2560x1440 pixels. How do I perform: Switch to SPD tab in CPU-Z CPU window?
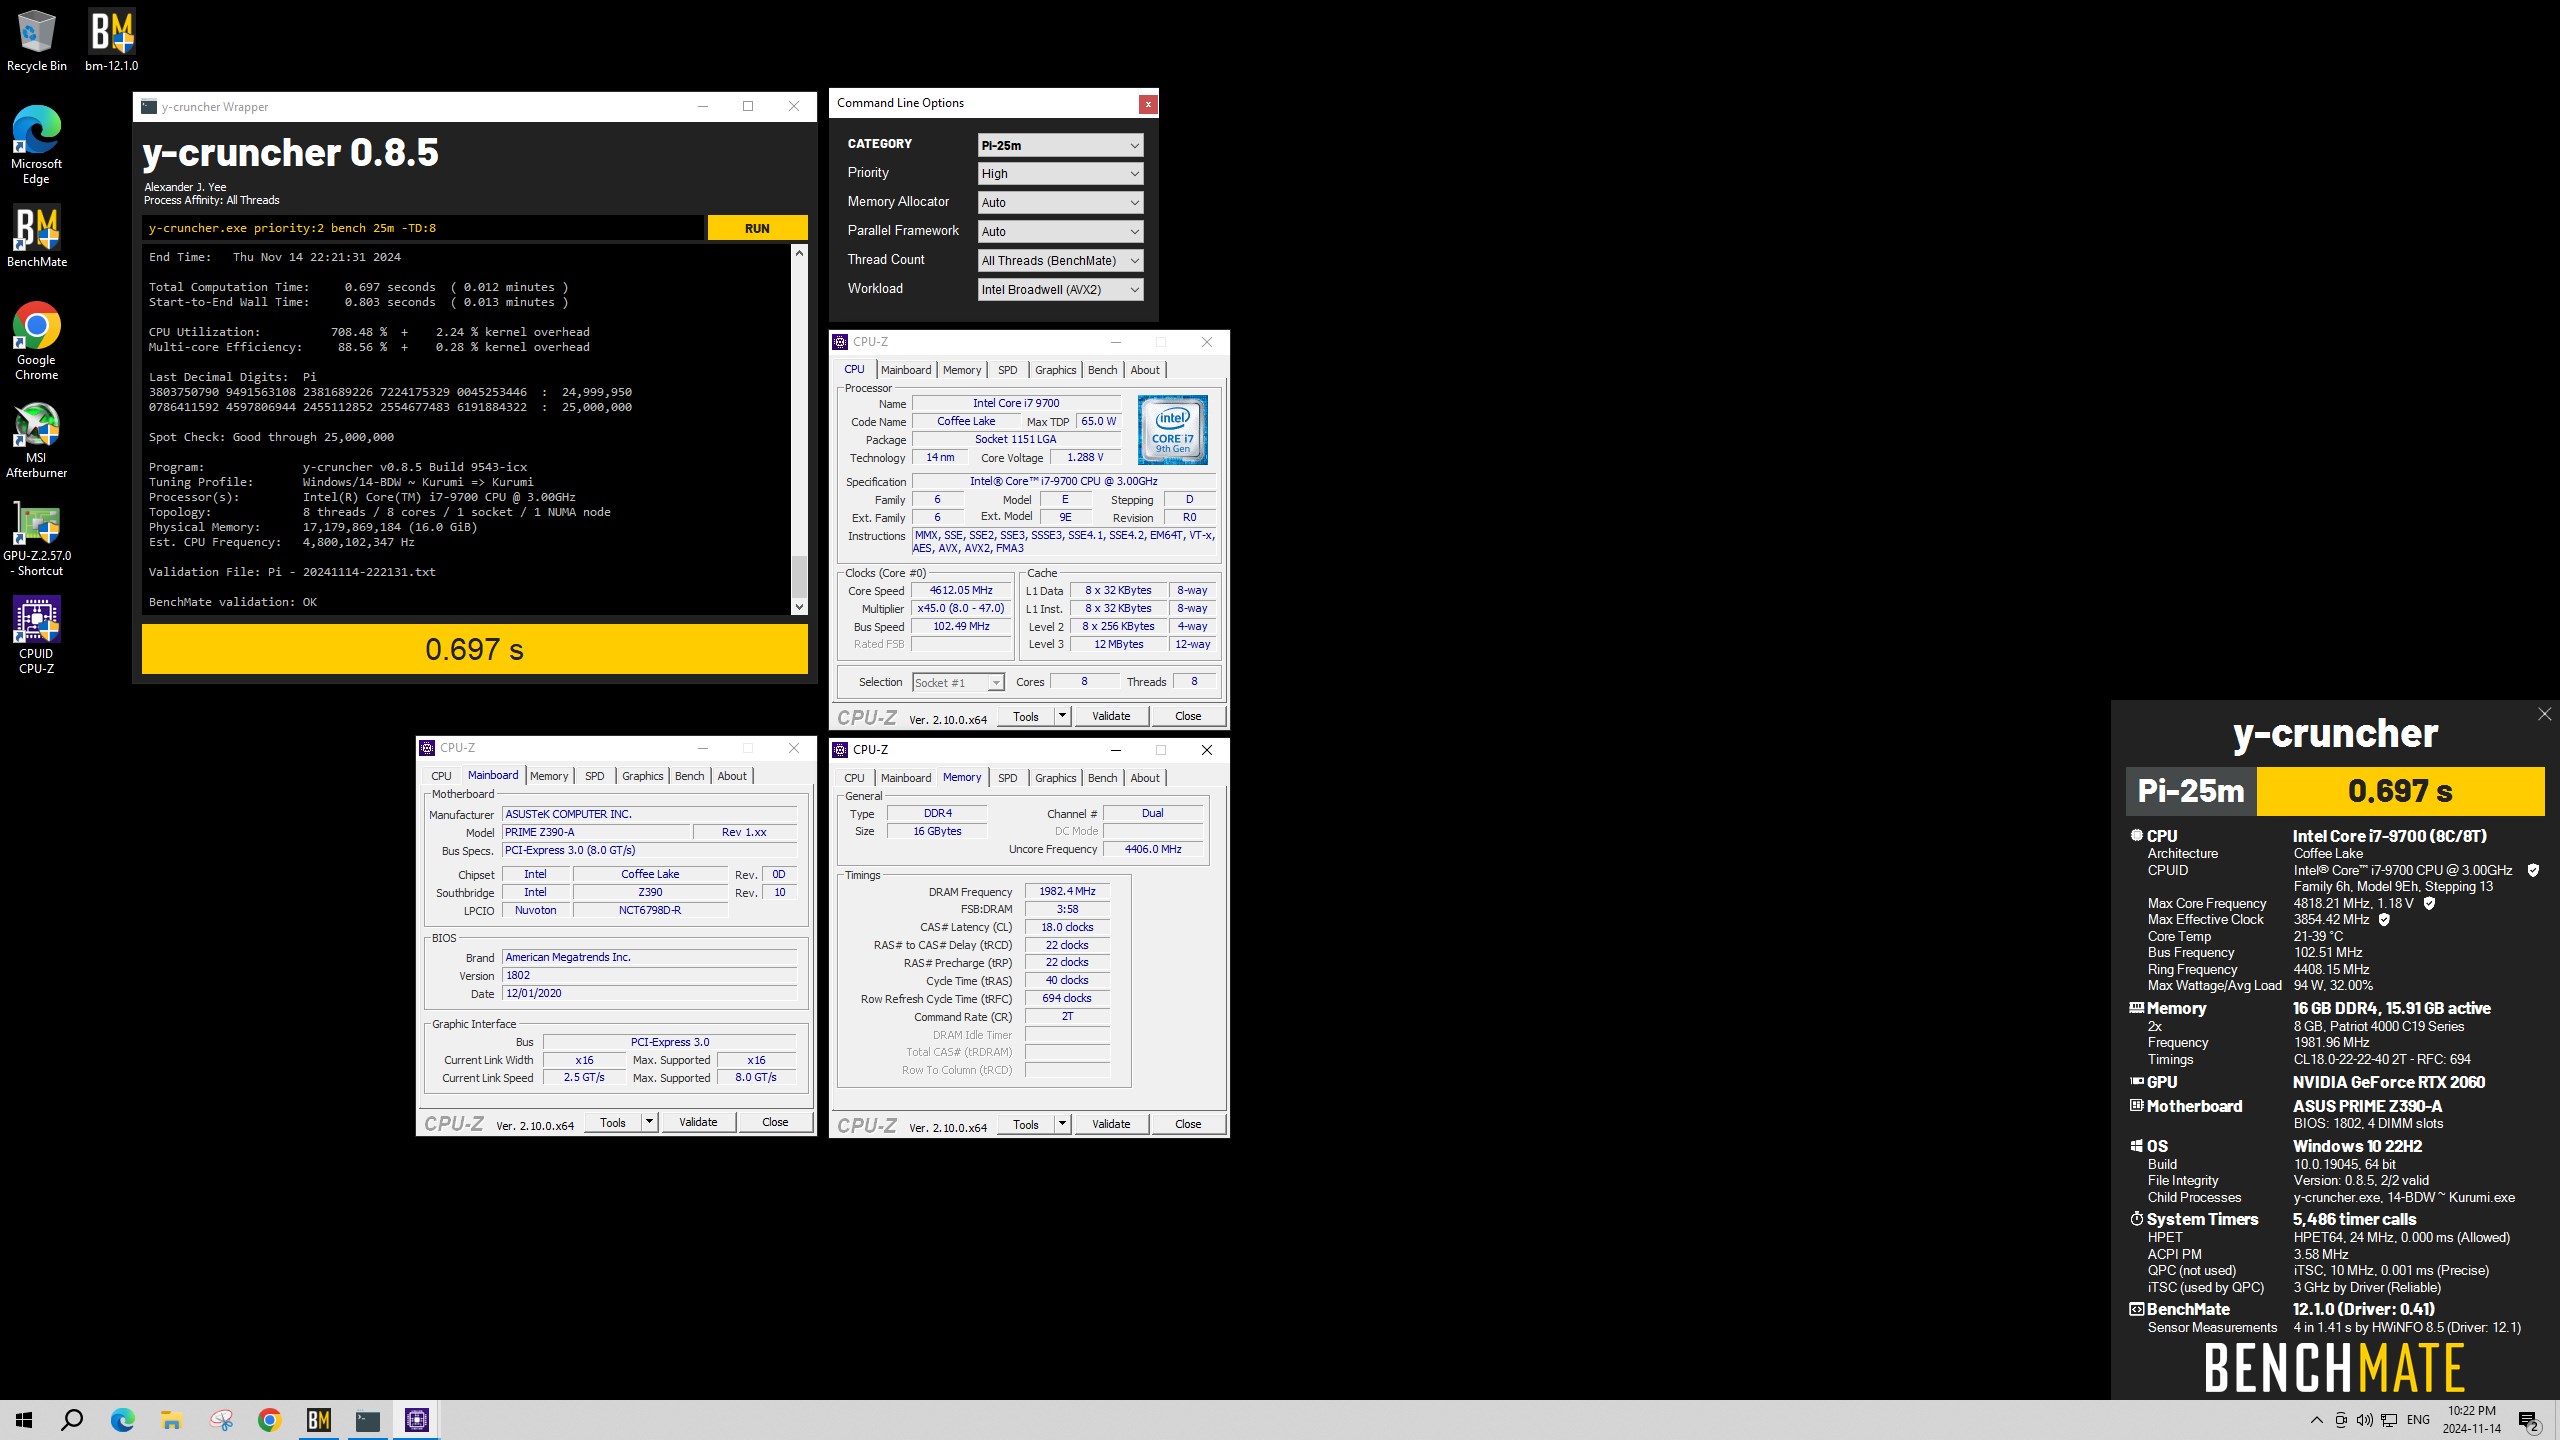click(1007, 370)
